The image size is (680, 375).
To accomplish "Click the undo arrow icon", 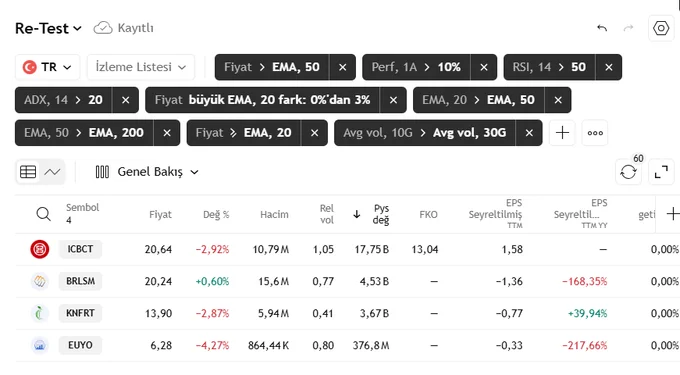I will (602, 28).
